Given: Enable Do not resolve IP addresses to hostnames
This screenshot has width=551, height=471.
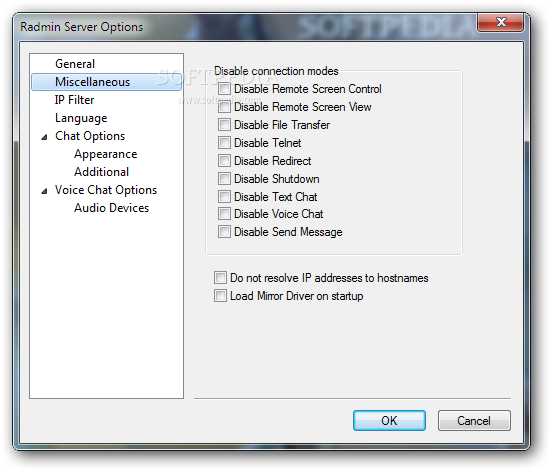Looking at the screenshot, I should pos(220,278).
